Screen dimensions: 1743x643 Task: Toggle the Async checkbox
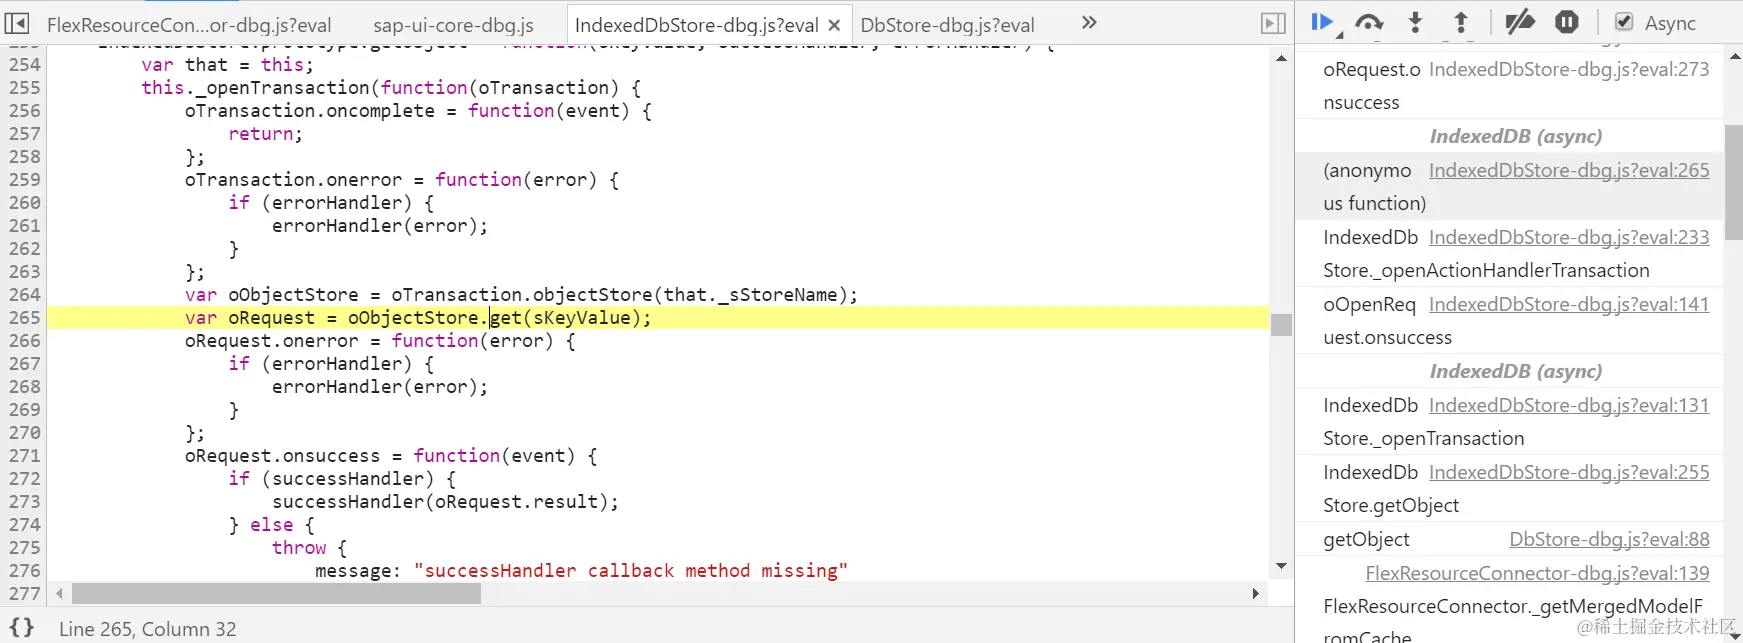[1624, 22]
